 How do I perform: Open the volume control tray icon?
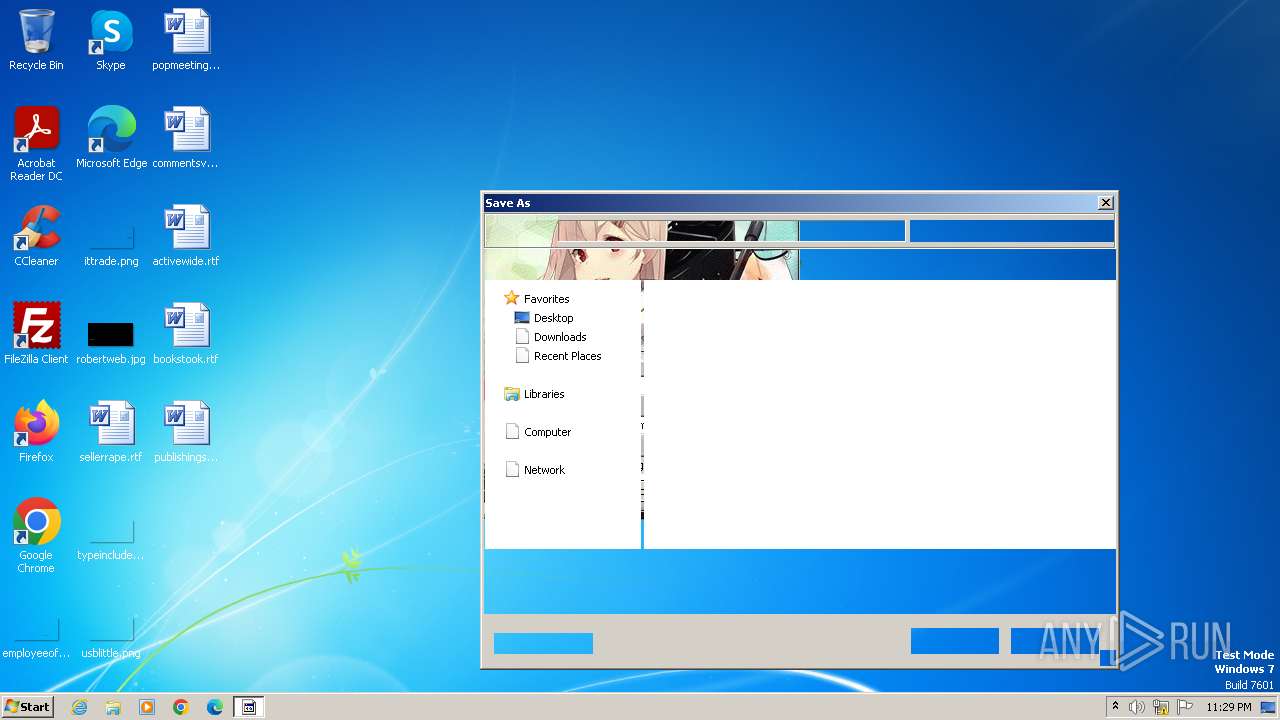click(1137, 707)
